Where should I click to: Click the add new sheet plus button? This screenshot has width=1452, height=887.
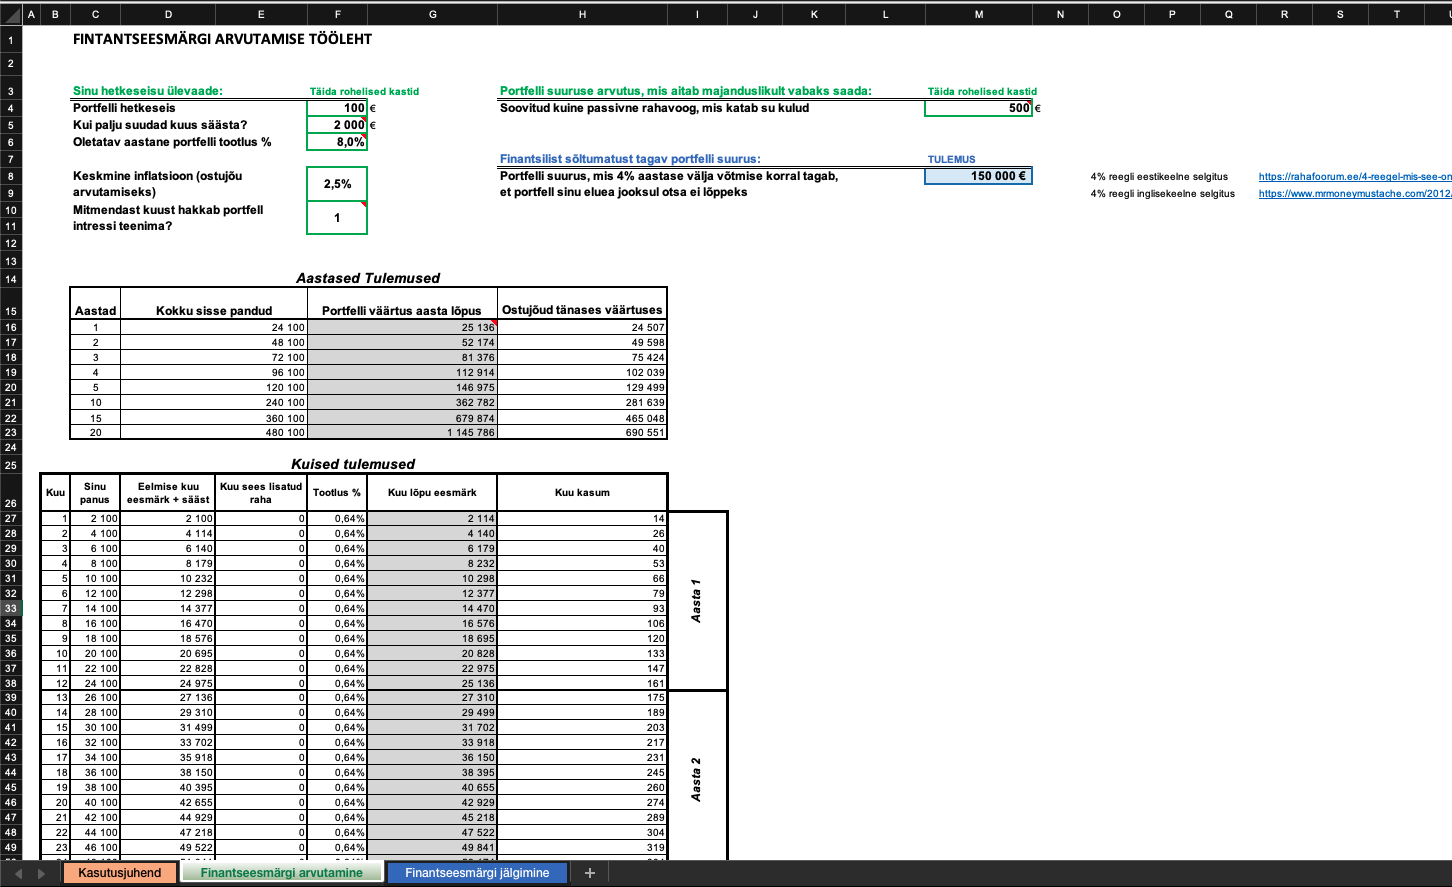coord(589,873)
